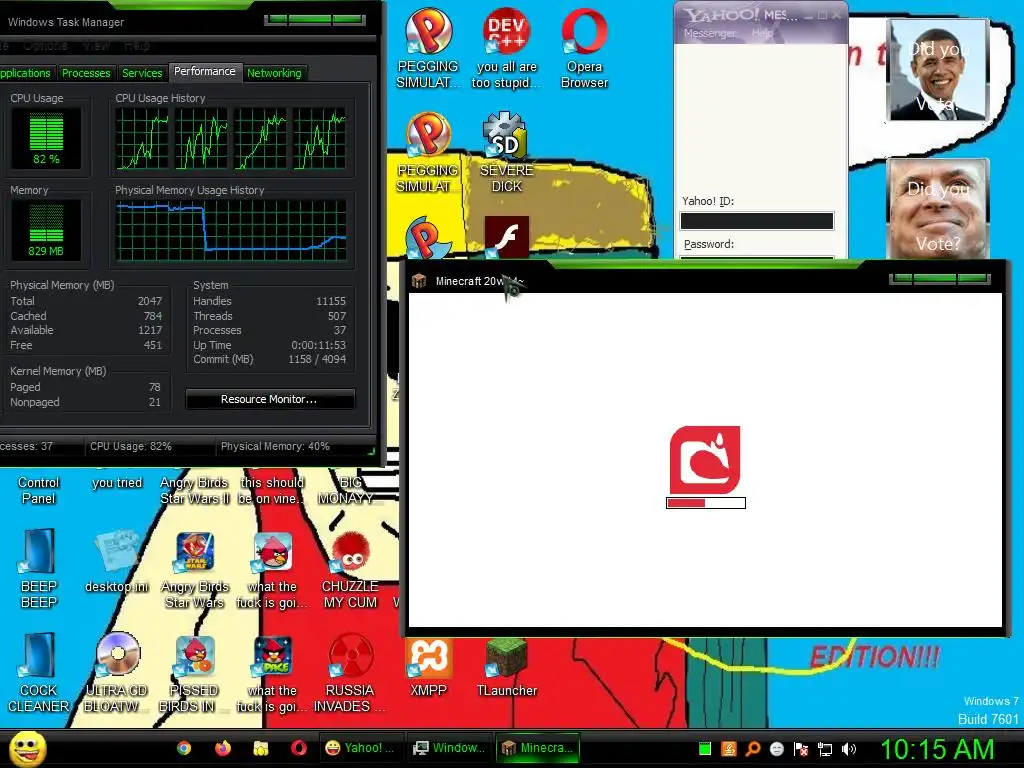The width and height of the screenshot is (1024, 768).
Task: Click the red Mojang logo
Action: pos(705,460)
